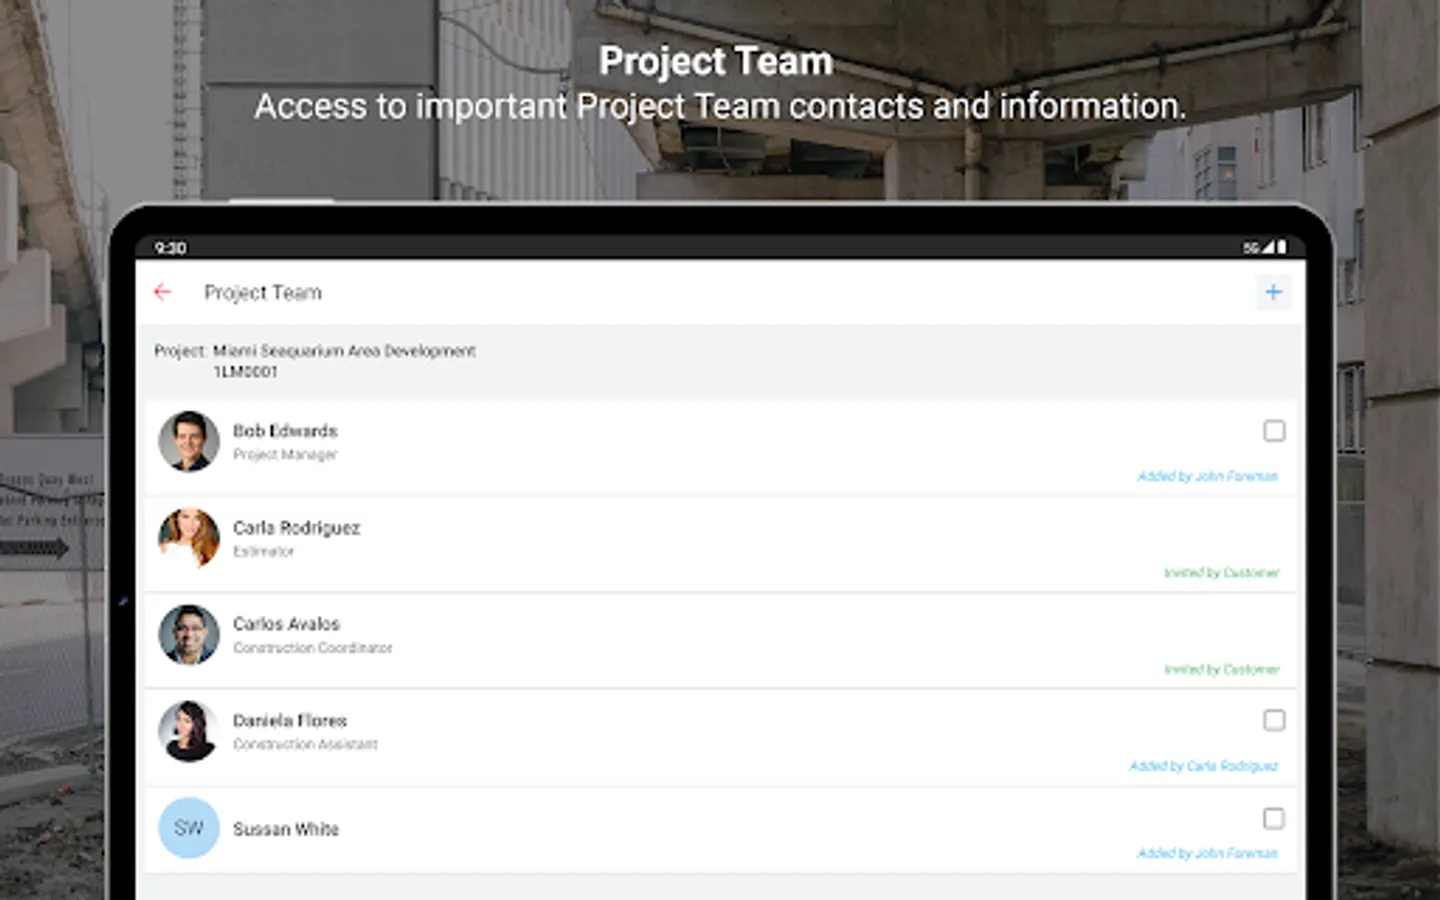The image size is (1440, 900).
Task: Tap the blue plus add member icon
Action: click(1273, 292)
